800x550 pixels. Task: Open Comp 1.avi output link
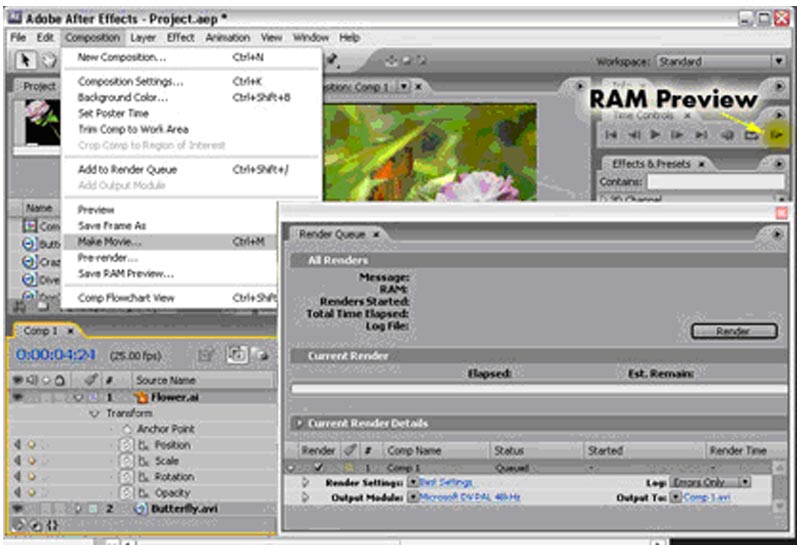click(x=707, y=497)
